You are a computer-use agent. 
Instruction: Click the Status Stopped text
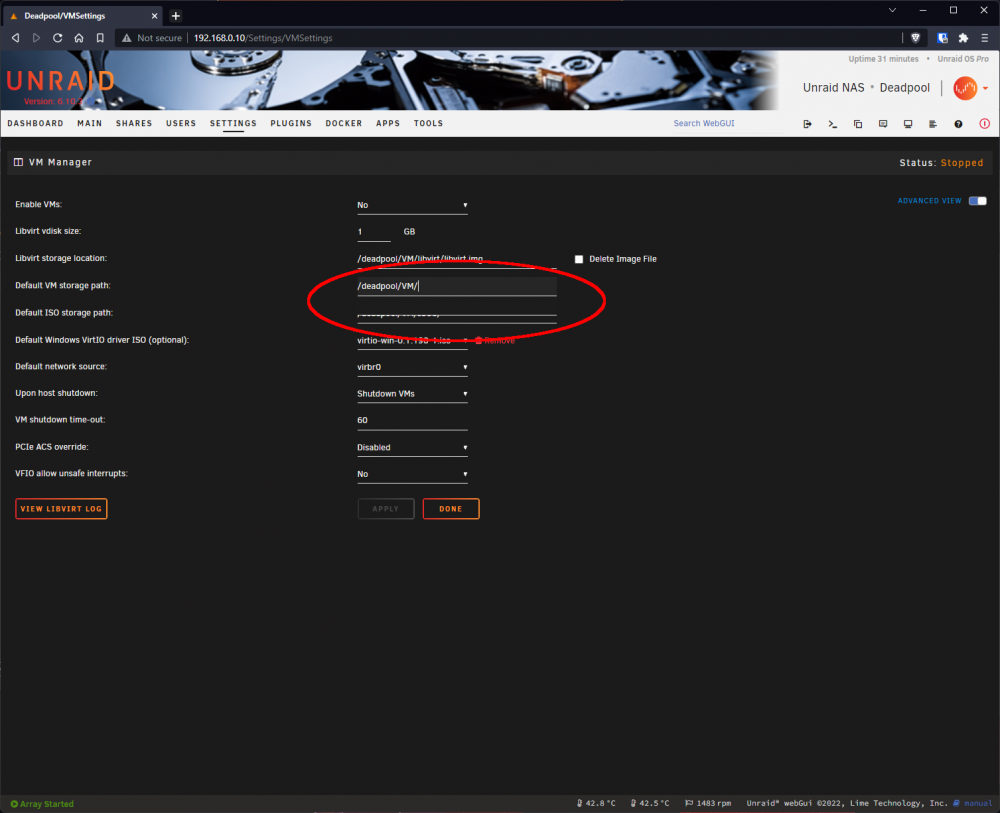click(941, 163)
